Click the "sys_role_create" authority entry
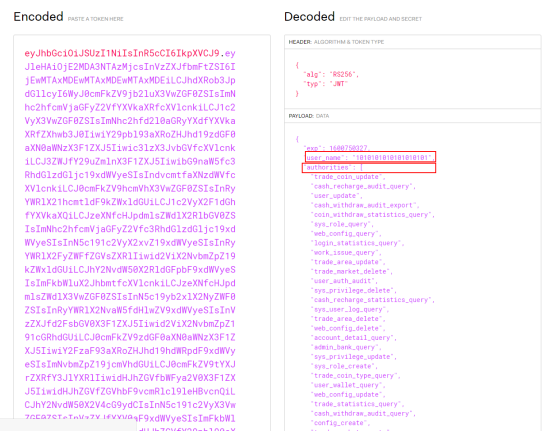This screenshot has width=554, height=432. tap(344, 366)
